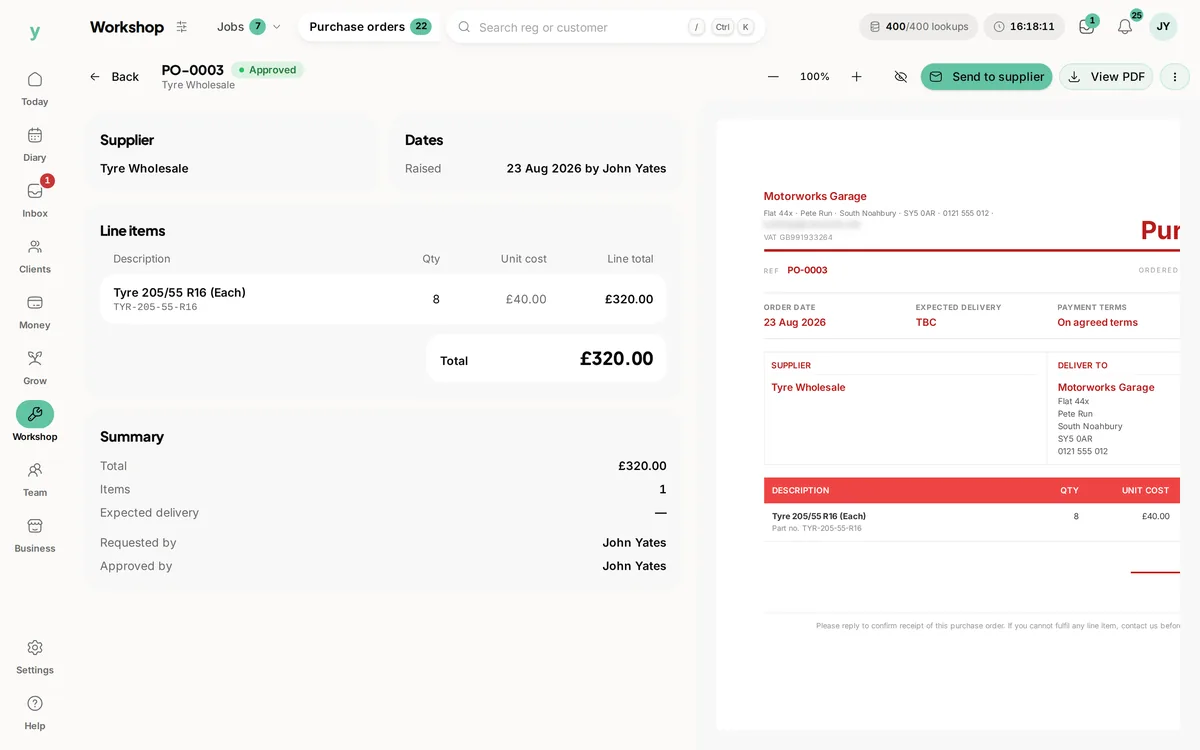Screen dimensions: 1200x750
Task: Click the PO-0003 heading title
Action: 193,70
